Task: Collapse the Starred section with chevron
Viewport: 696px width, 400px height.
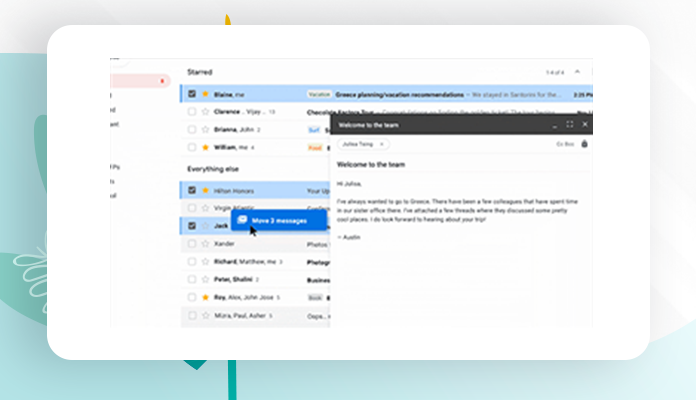Action: tap(577, 71)
